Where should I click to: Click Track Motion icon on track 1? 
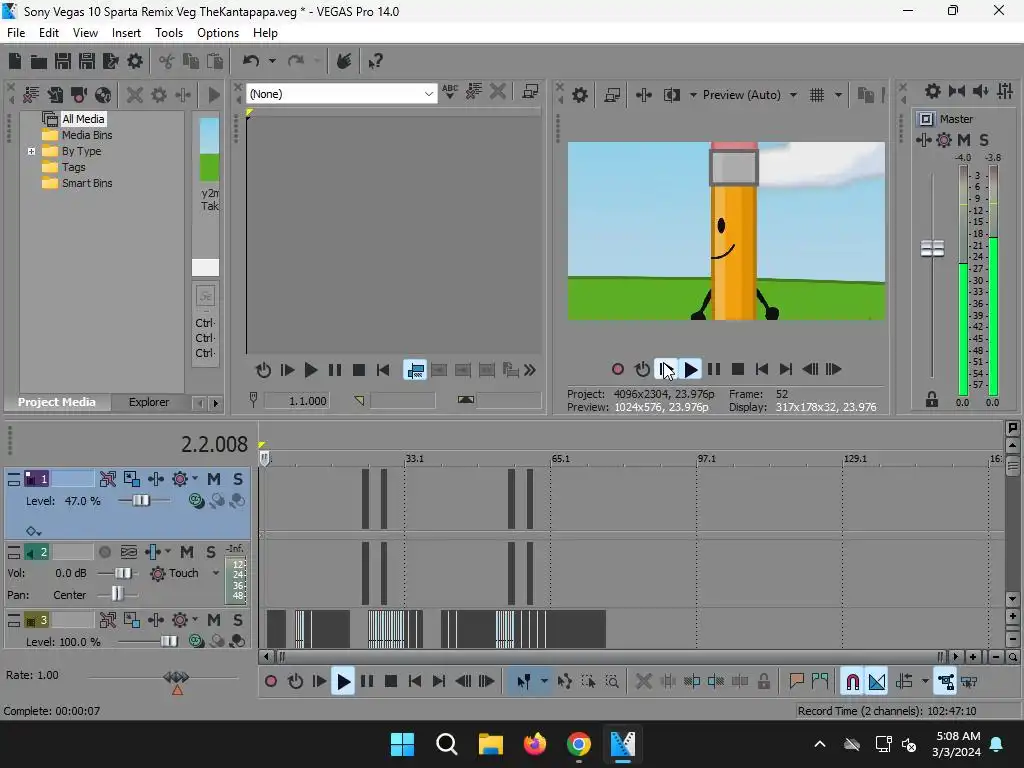coord(131,479)
